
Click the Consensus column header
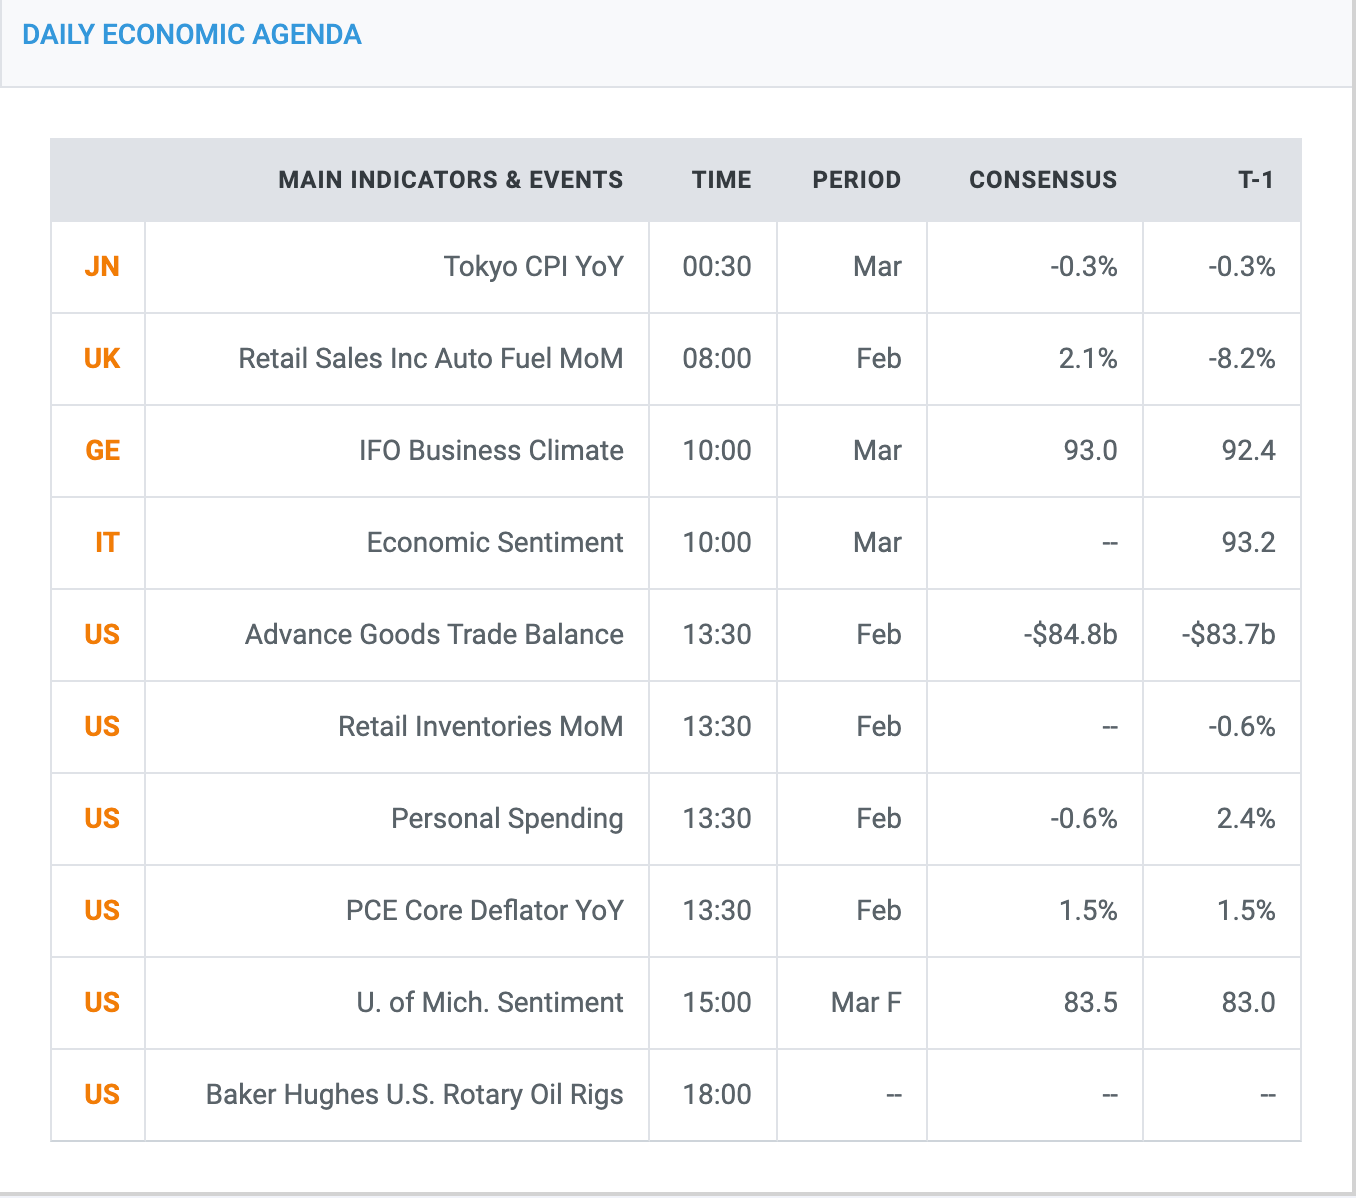1042,180
